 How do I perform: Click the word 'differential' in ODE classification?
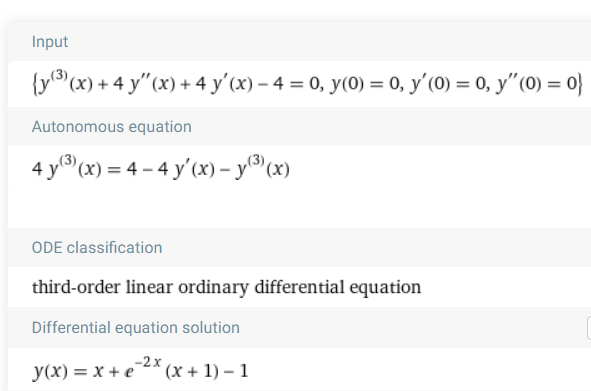click(300, 287)
